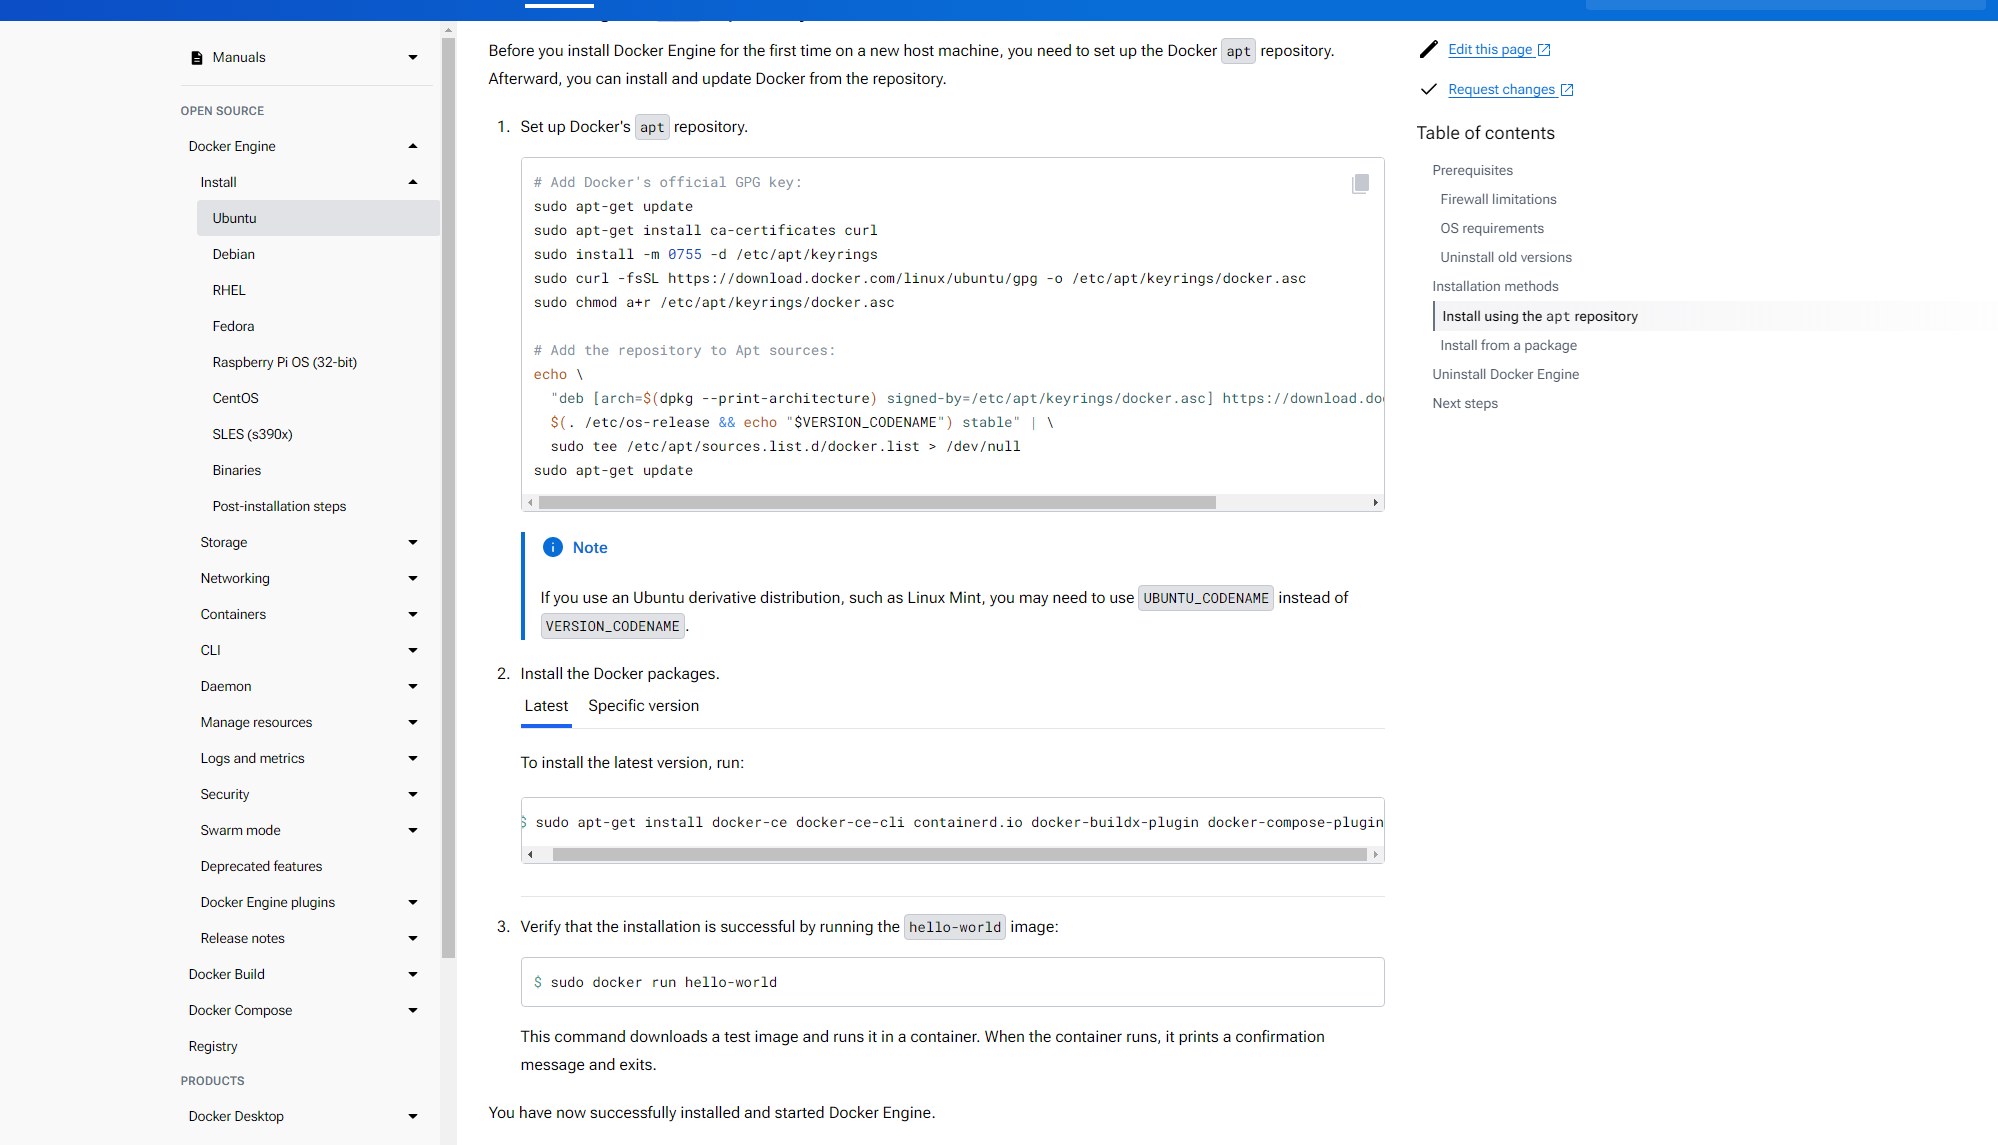Screen dimensions: 1998x1145
Task: Expand the Release notes section
Action: (413, 938)
